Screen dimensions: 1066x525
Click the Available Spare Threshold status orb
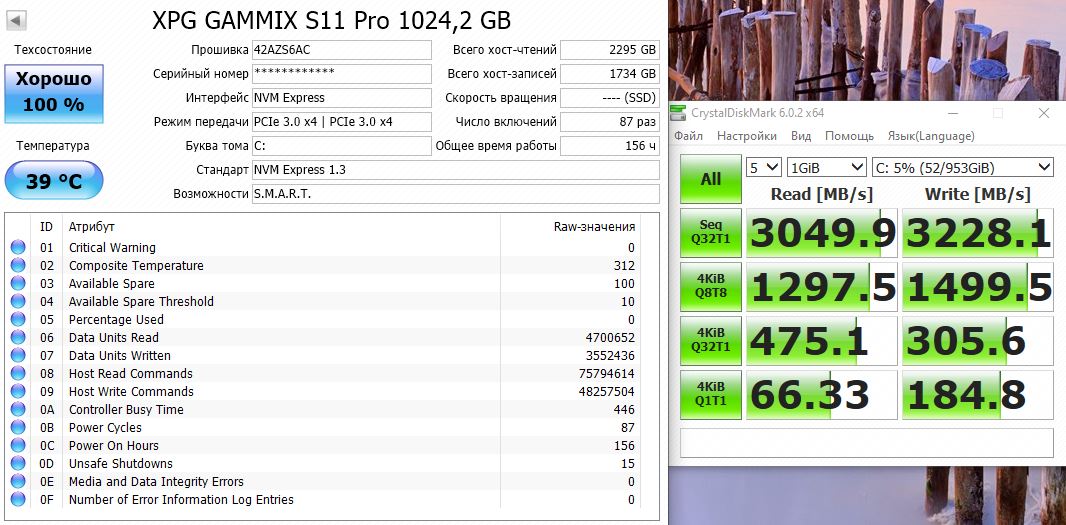click(x=18, y=301)
